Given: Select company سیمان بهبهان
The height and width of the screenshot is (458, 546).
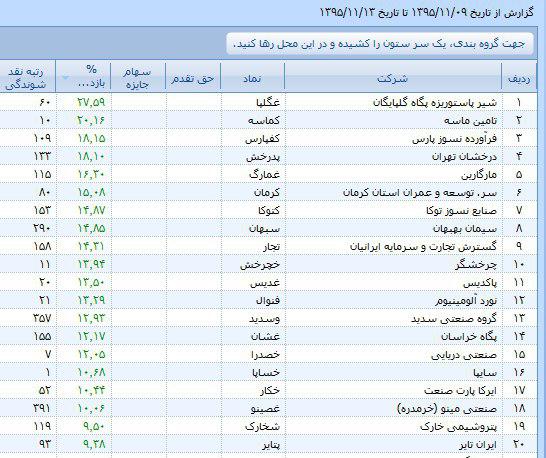Looking at the screenshot, I should coord(465,228).
